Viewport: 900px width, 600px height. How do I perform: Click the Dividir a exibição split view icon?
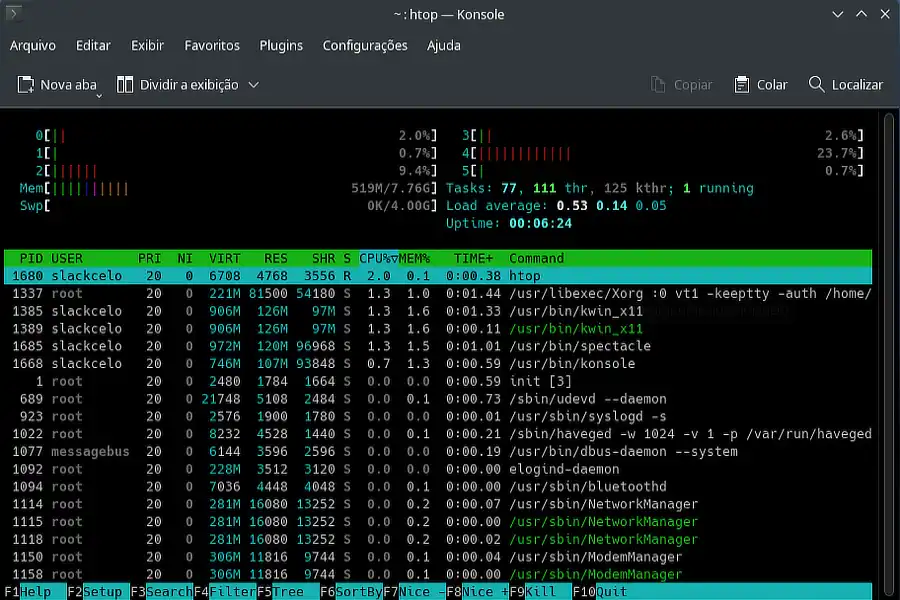point(125,85)
